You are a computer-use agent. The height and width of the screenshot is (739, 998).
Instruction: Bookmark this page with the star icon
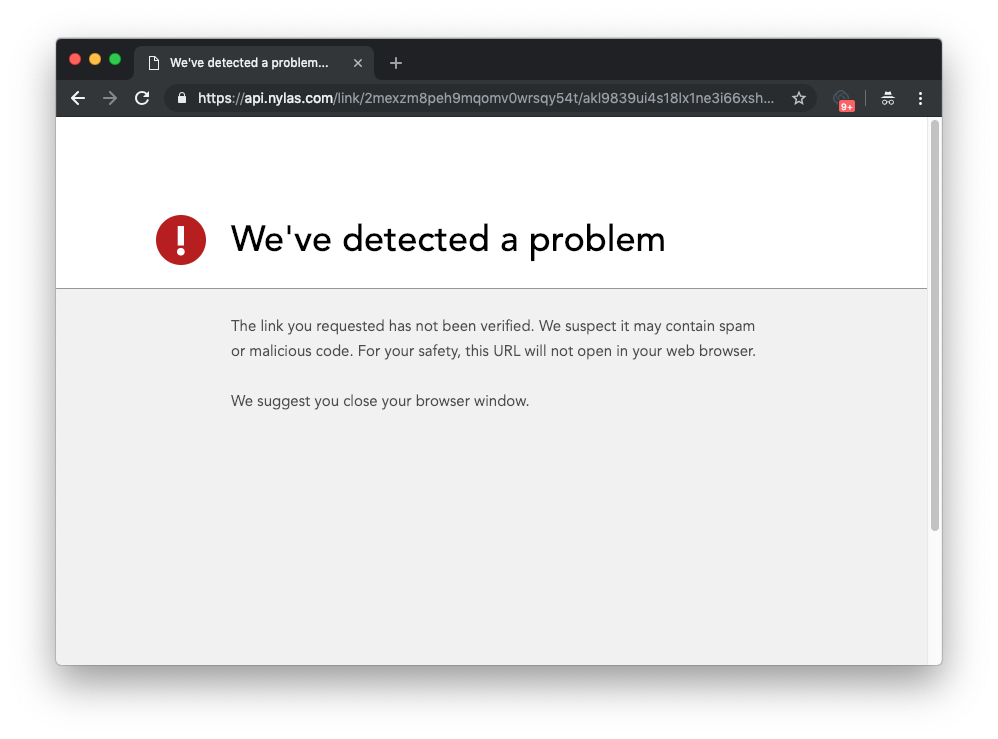click(799, 98)
